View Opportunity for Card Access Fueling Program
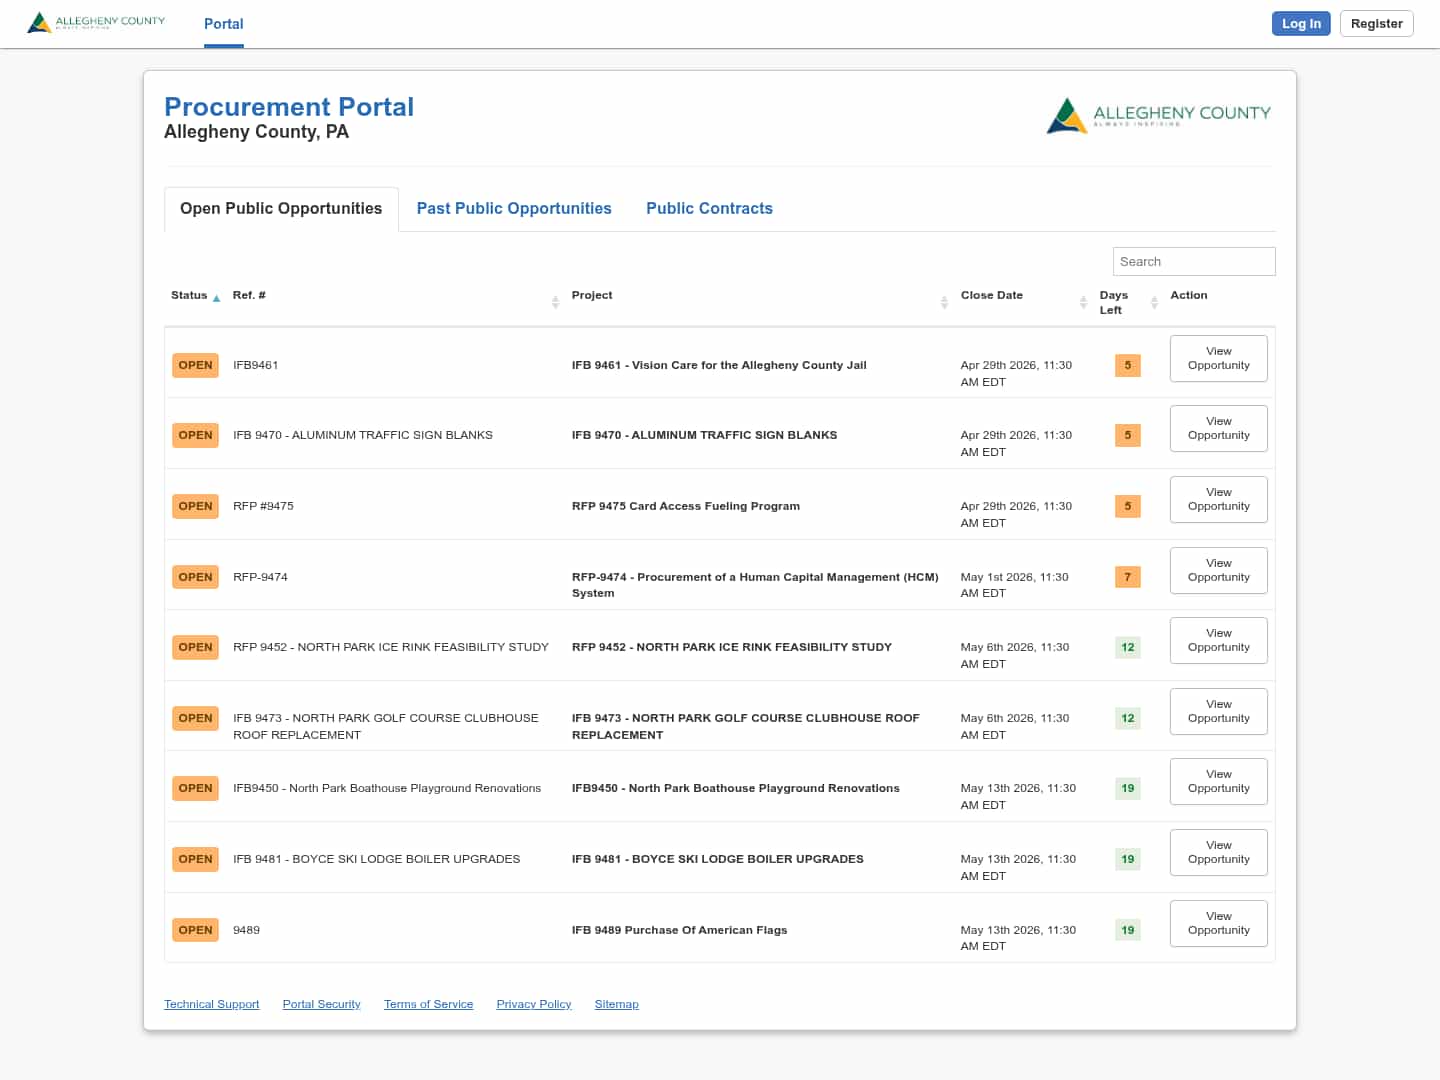 pyautogui.click(x=1218, y=499)
